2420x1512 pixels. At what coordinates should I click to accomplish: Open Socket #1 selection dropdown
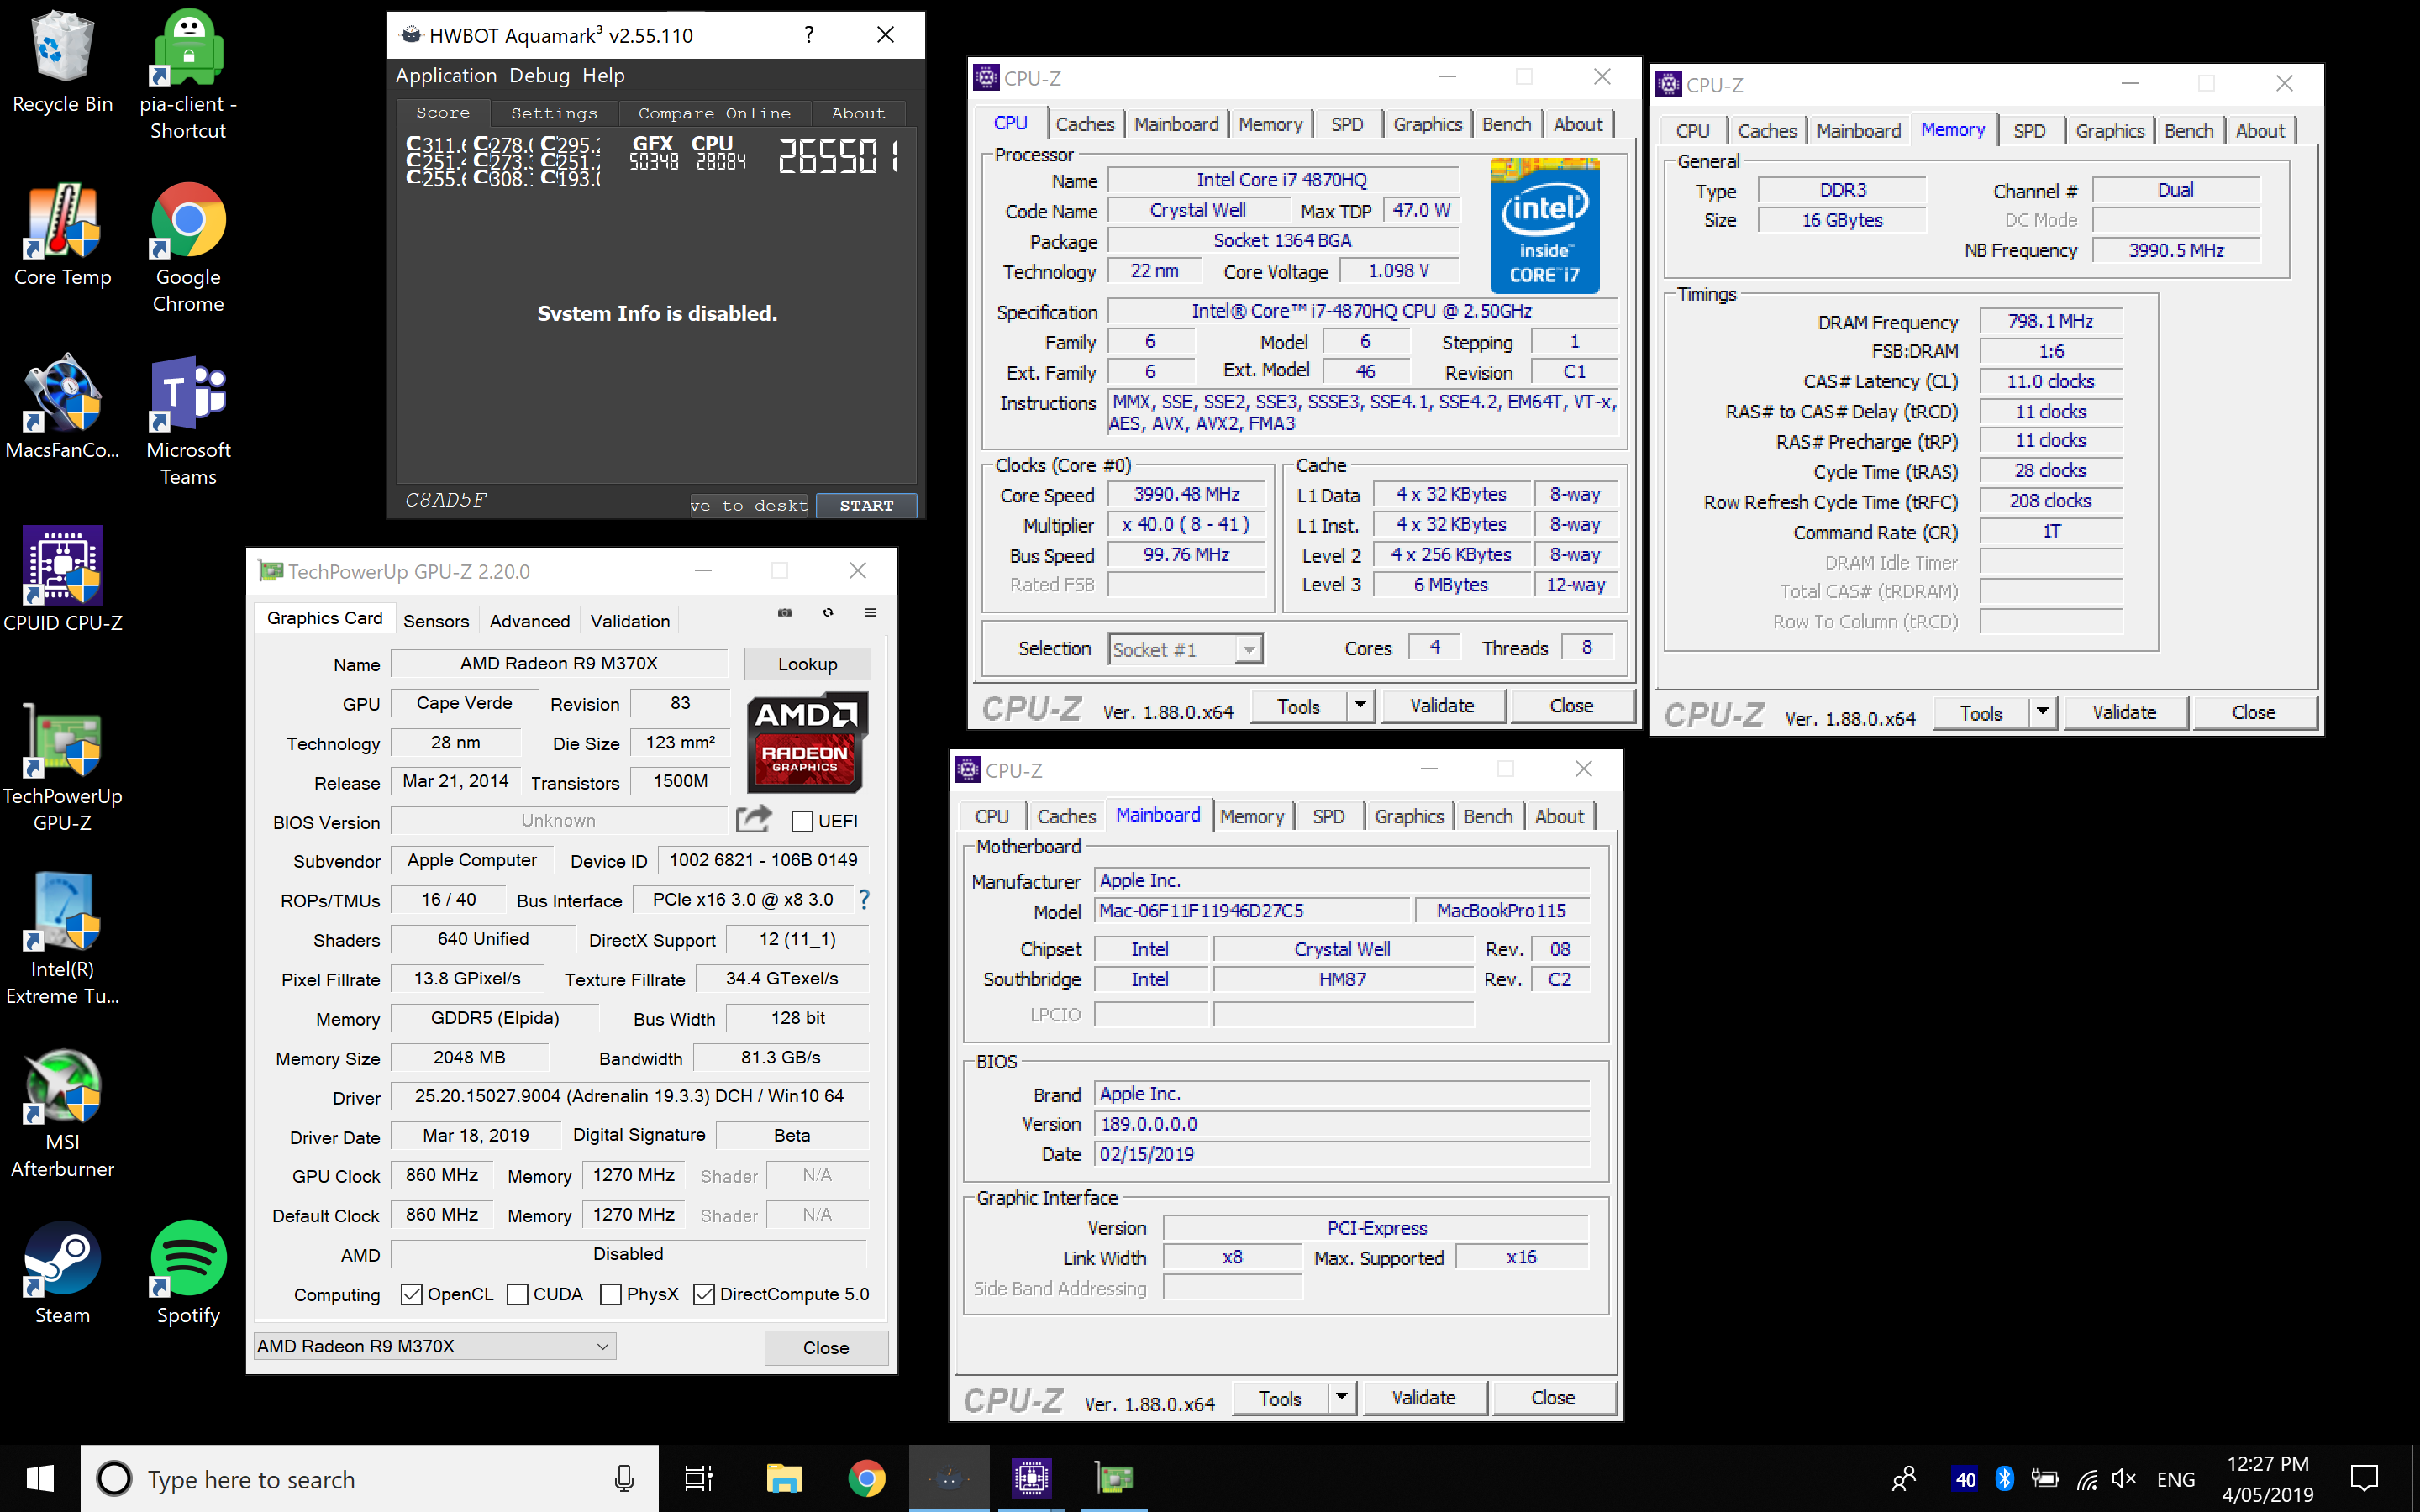click(1185, 650)
